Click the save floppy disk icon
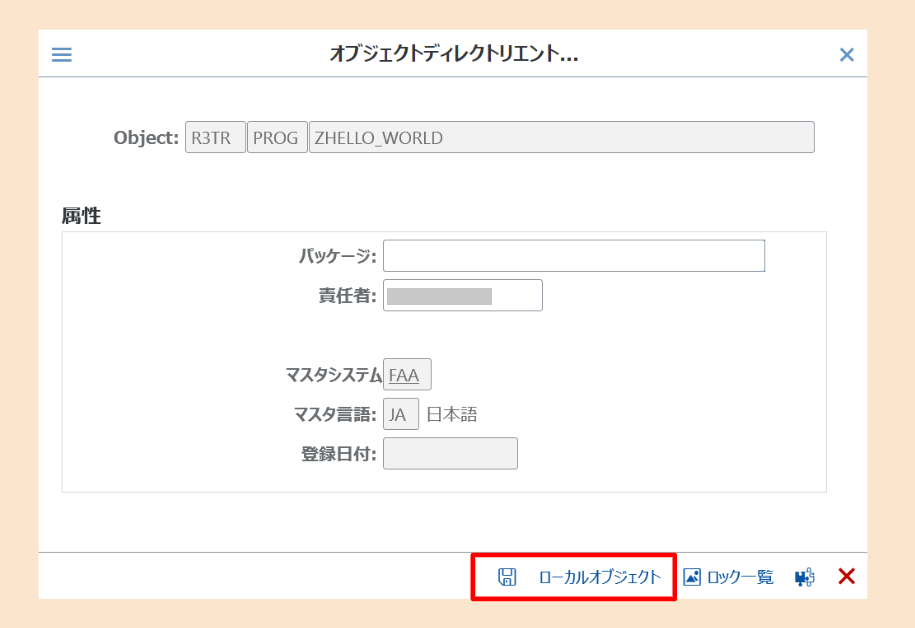The height and width of the screenshot is (628, 915). pyautogui.click(x=507, y=577)
